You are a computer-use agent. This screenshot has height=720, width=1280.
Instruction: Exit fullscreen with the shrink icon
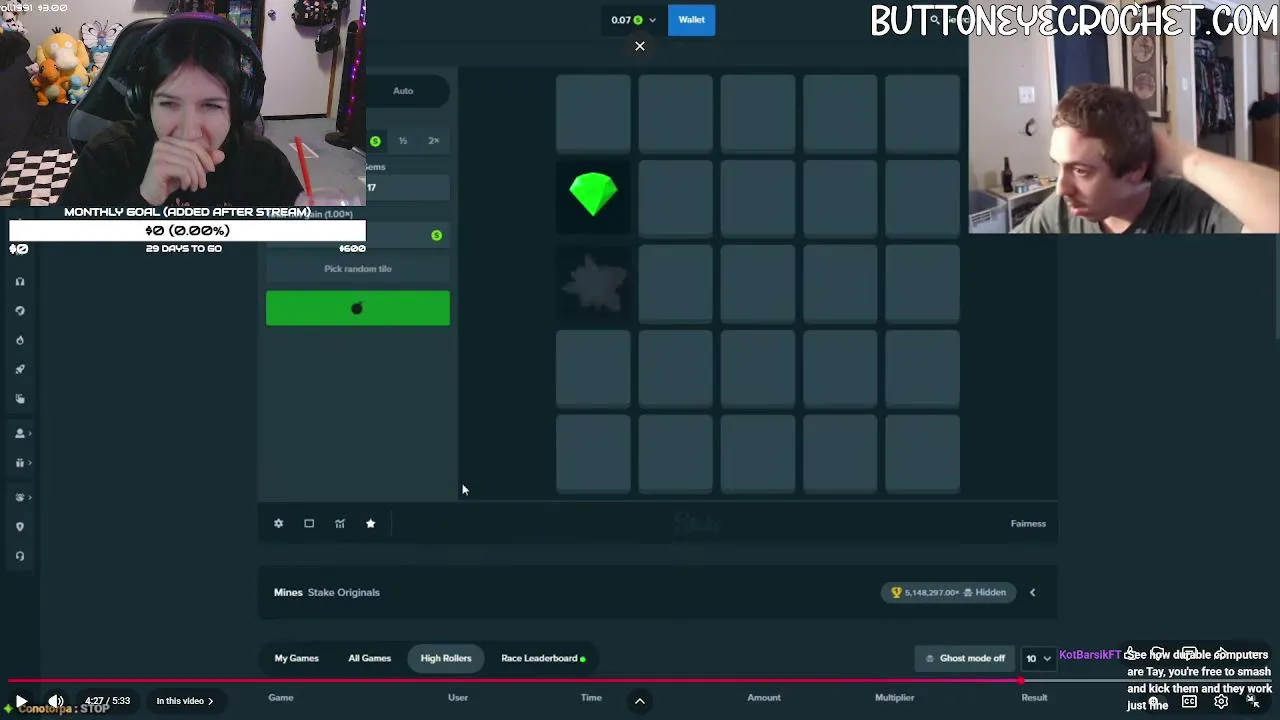1253,702
